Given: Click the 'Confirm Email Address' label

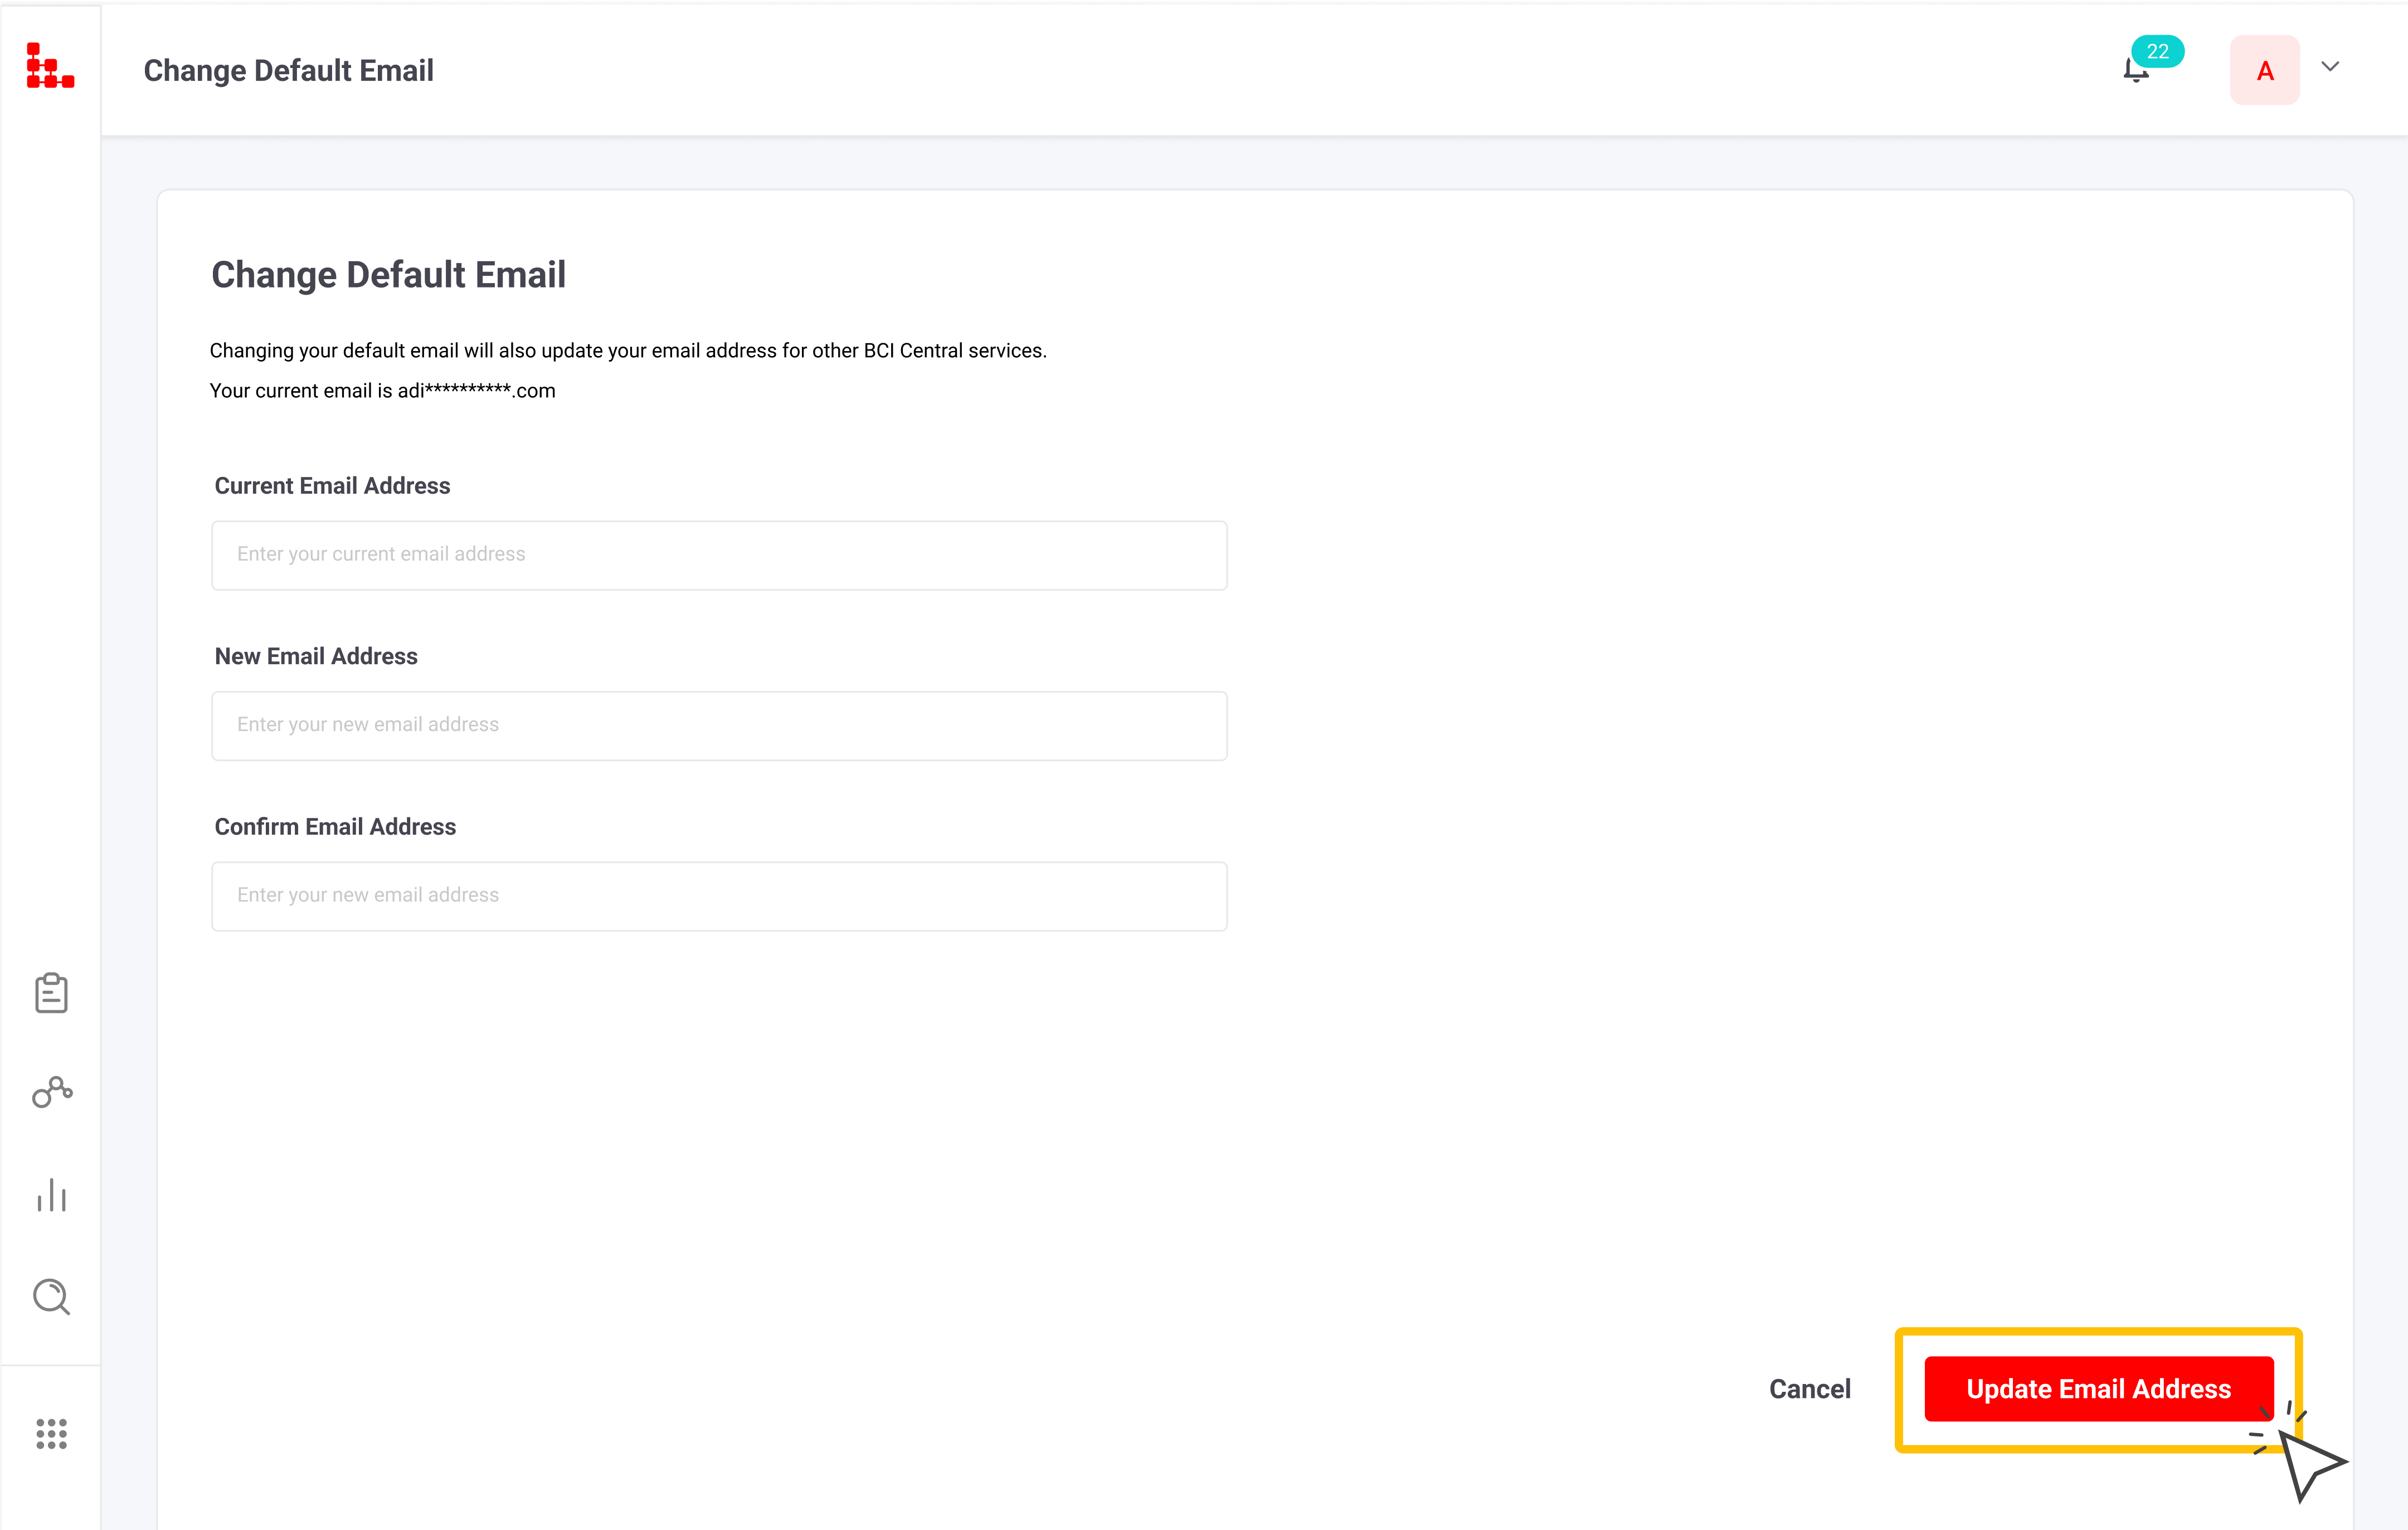Looking at the screenshot, I should tap(335, 827).
